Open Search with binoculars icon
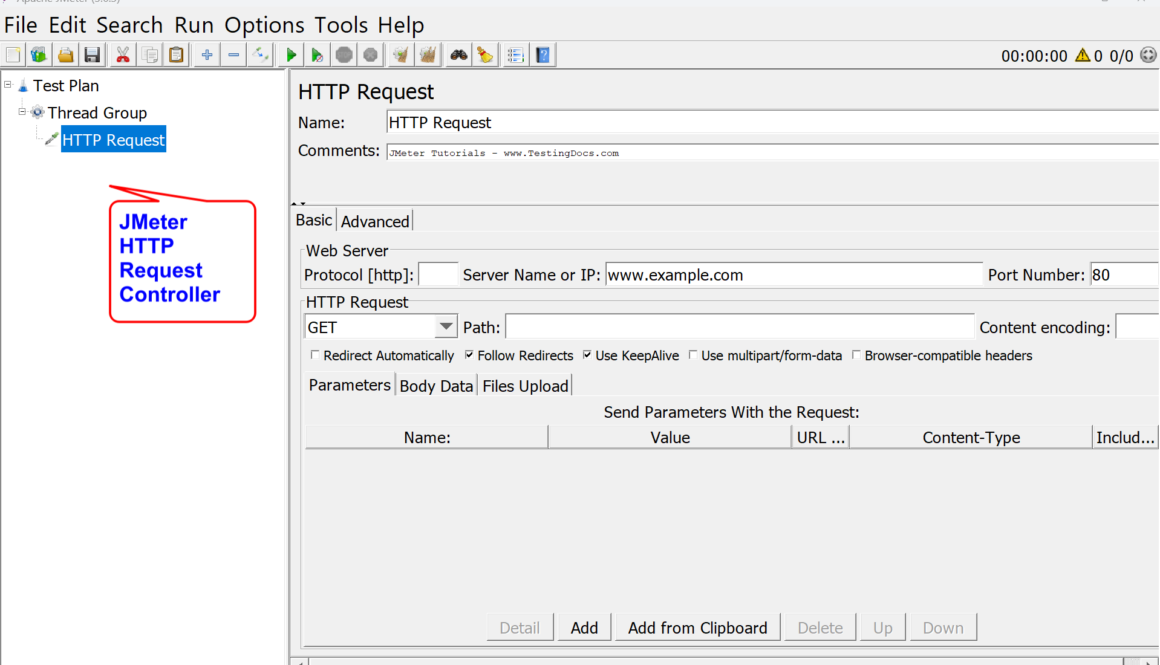 tap(459, 55)
